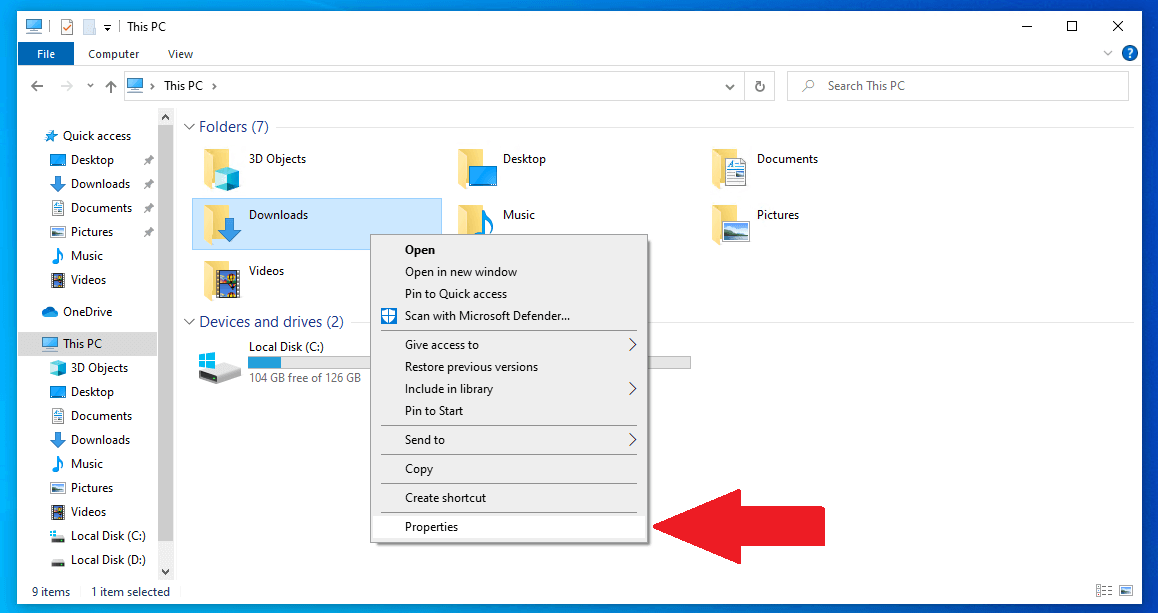
Task: Switch to the View ribbon tab
Action: click(x=180, y=53)
